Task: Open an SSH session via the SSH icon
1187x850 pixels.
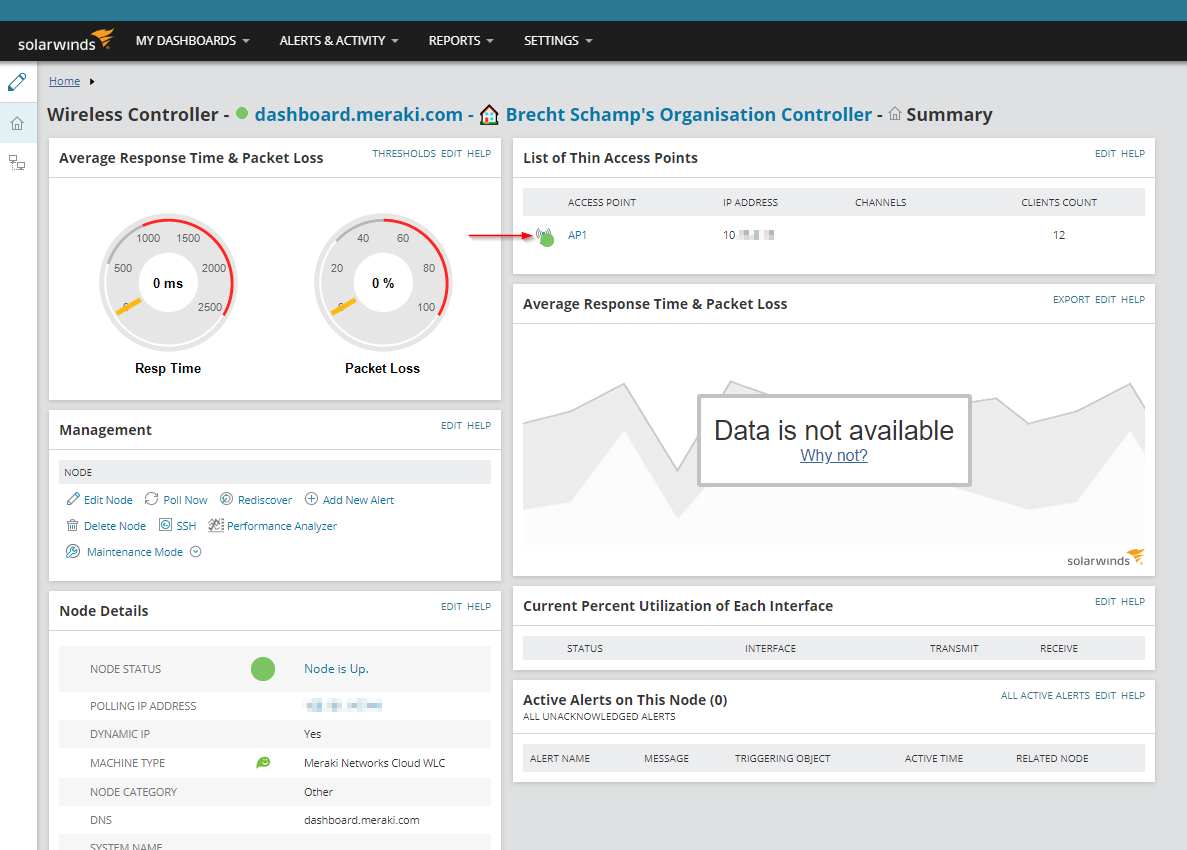Action: pyautogui.click(x=164, y=525)
